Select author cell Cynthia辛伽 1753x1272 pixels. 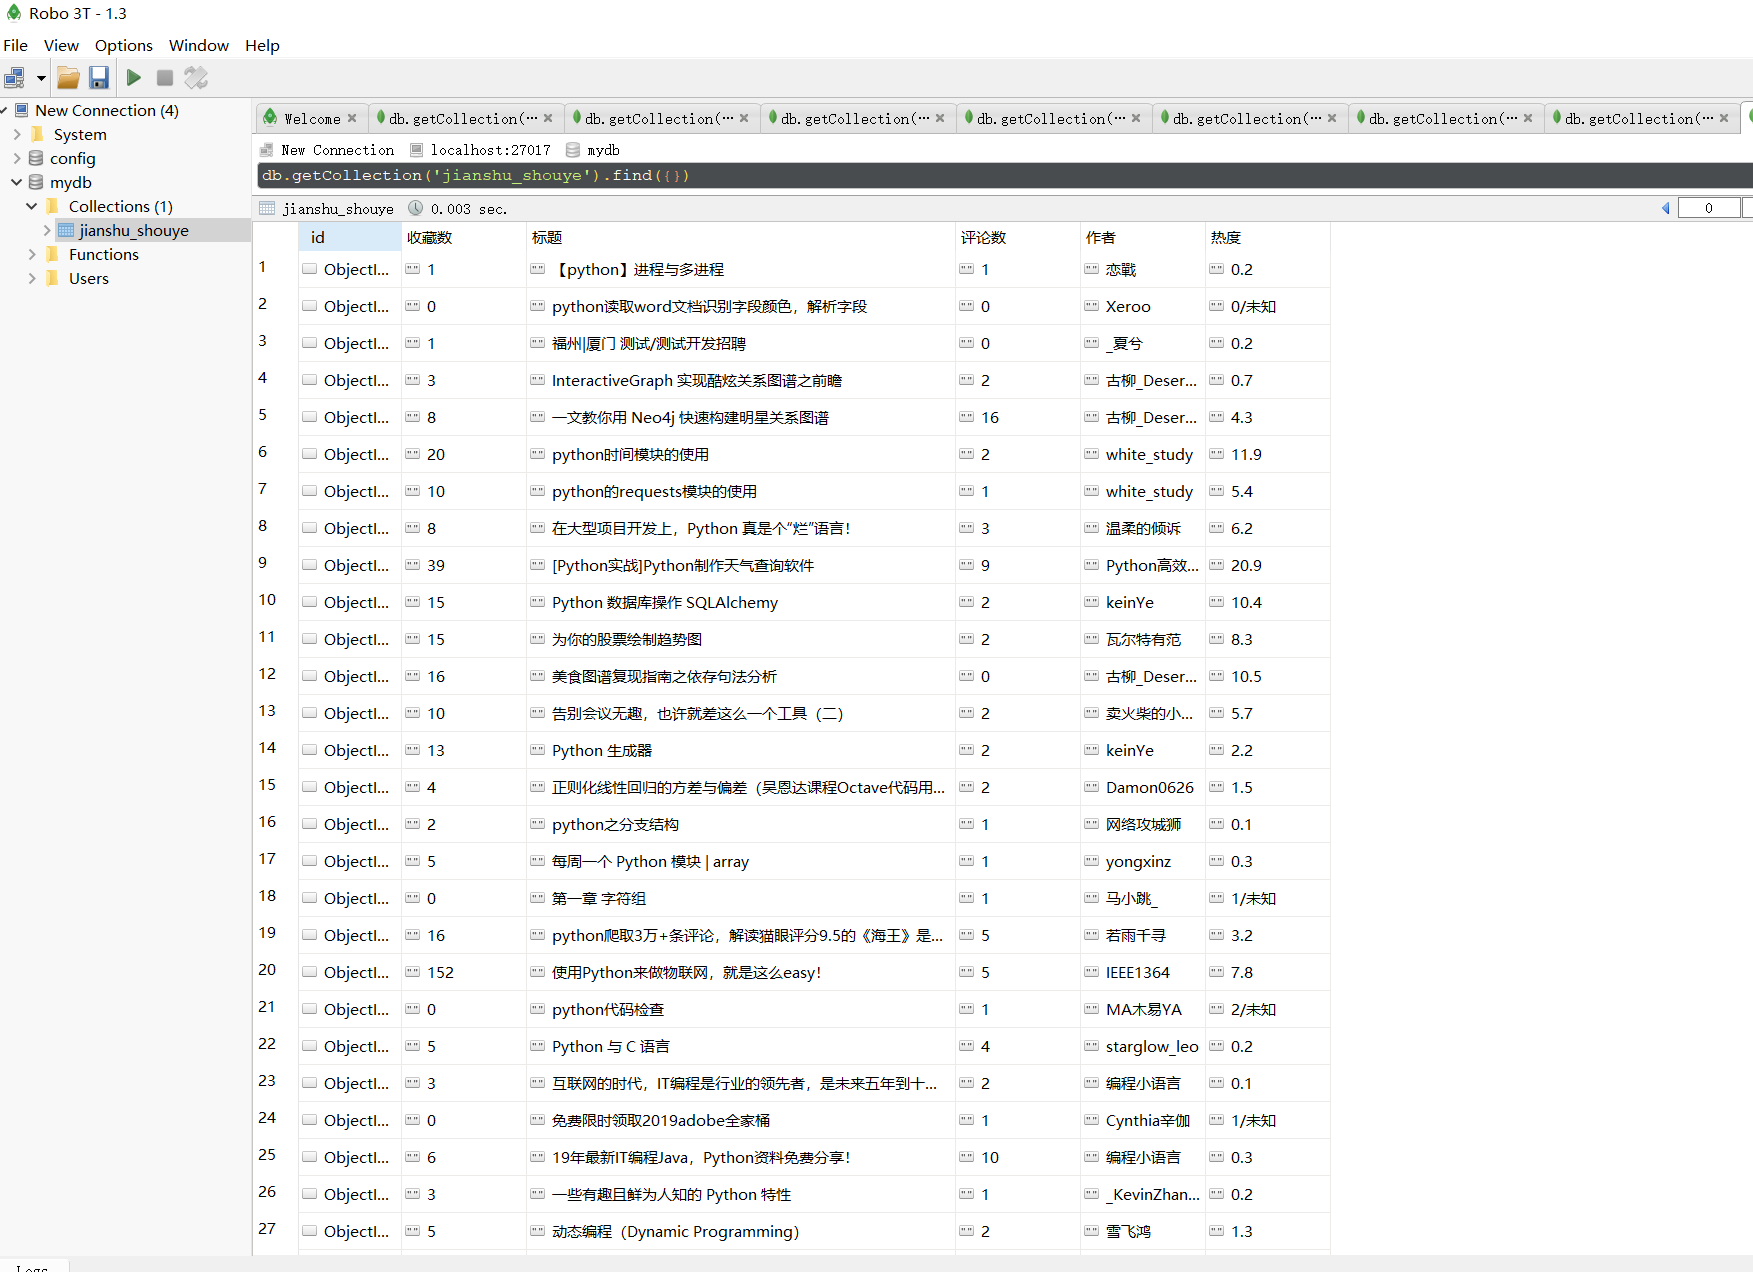pos(1142,1121)
